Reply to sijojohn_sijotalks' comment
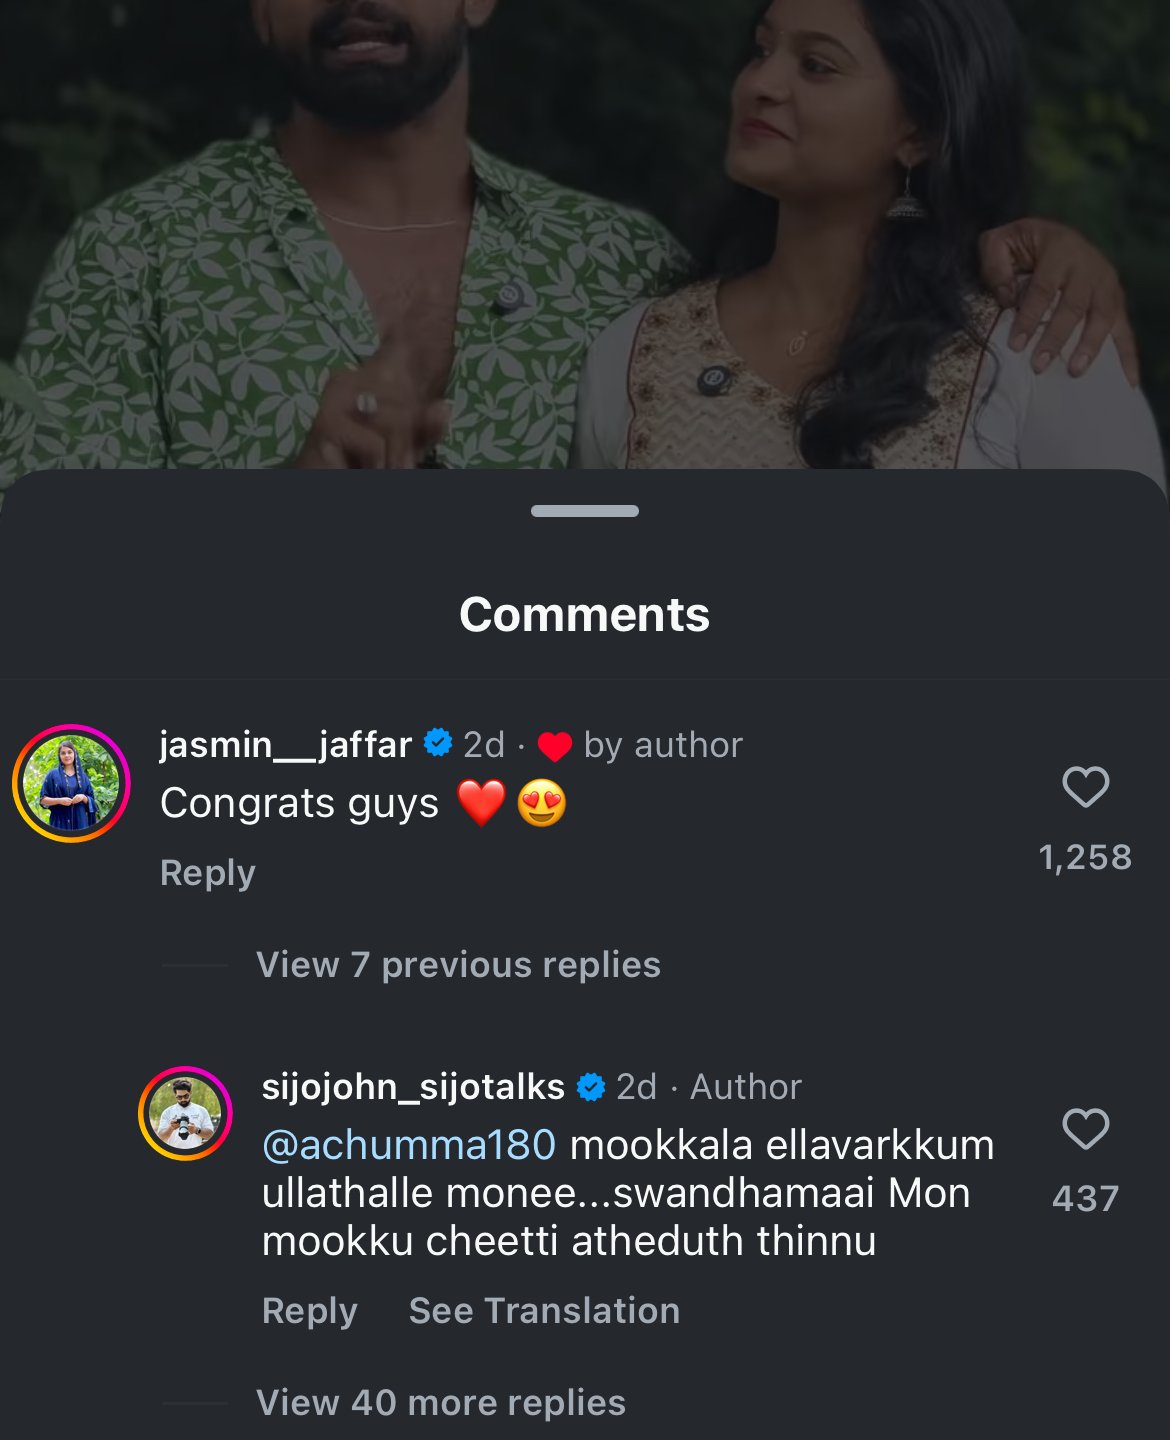Image resolution: width=1170 pixels, height=1440 pixels. point(309,1311)
